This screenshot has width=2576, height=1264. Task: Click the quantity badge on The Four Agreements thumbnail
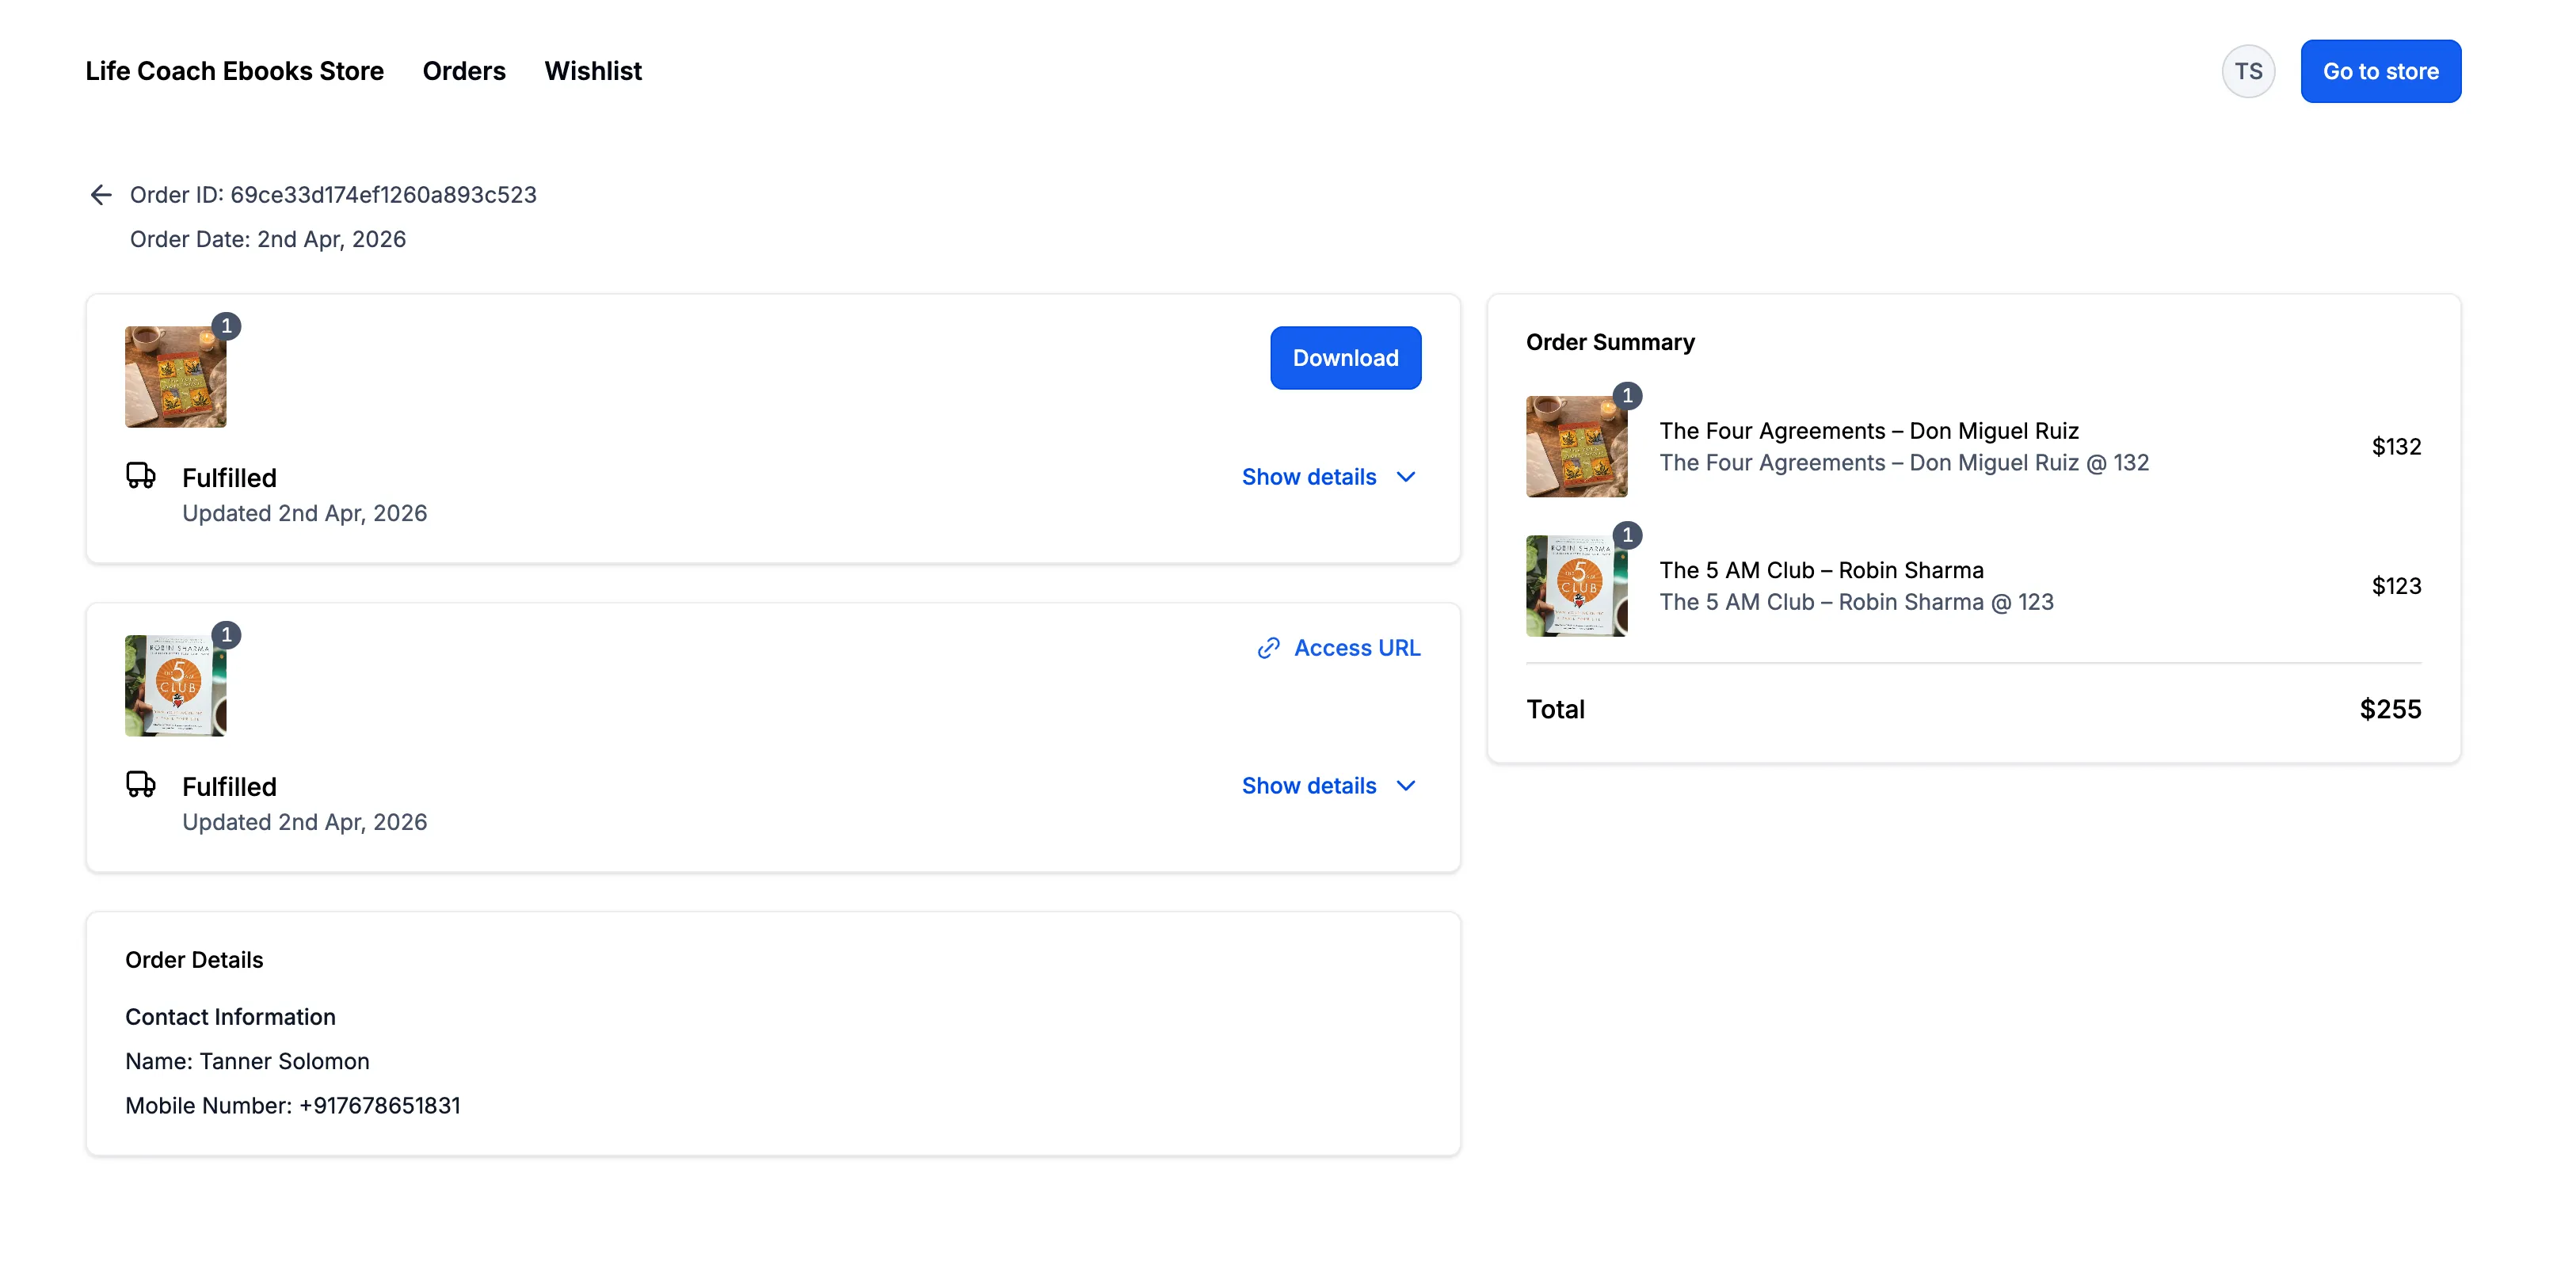[1627, 395]
